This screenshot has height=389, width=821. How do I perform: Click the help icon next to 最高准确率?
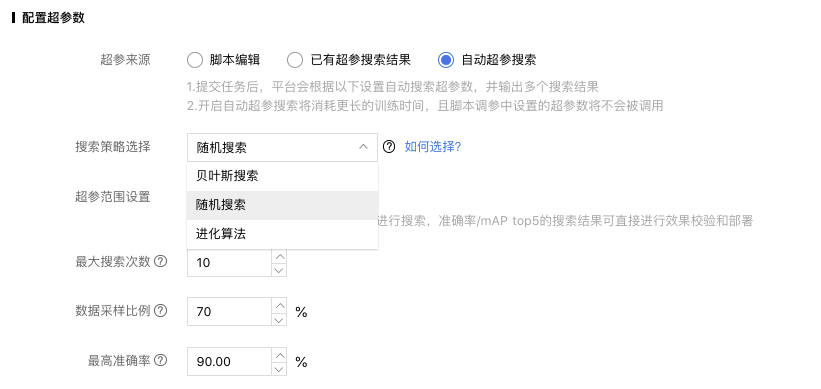pyautogui.click(x=161, y=361)
